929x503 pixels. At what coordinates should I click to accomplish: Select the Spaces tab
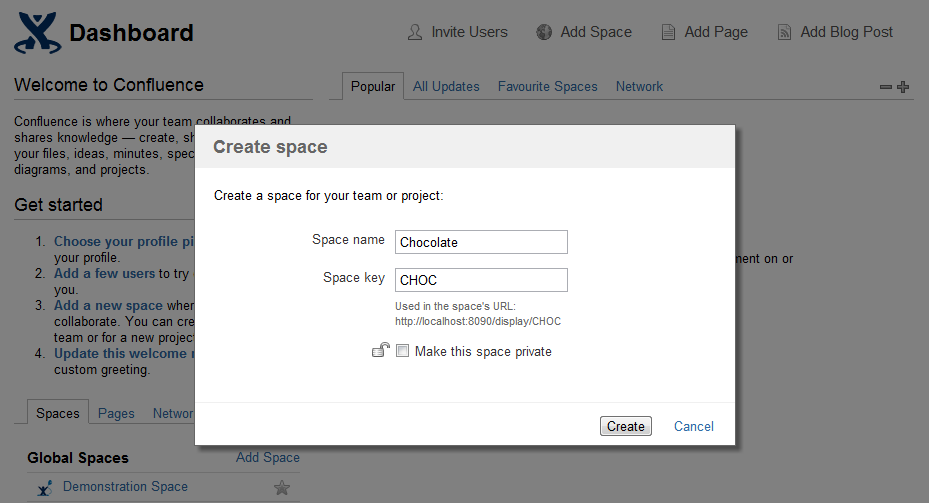coord(57,413)
